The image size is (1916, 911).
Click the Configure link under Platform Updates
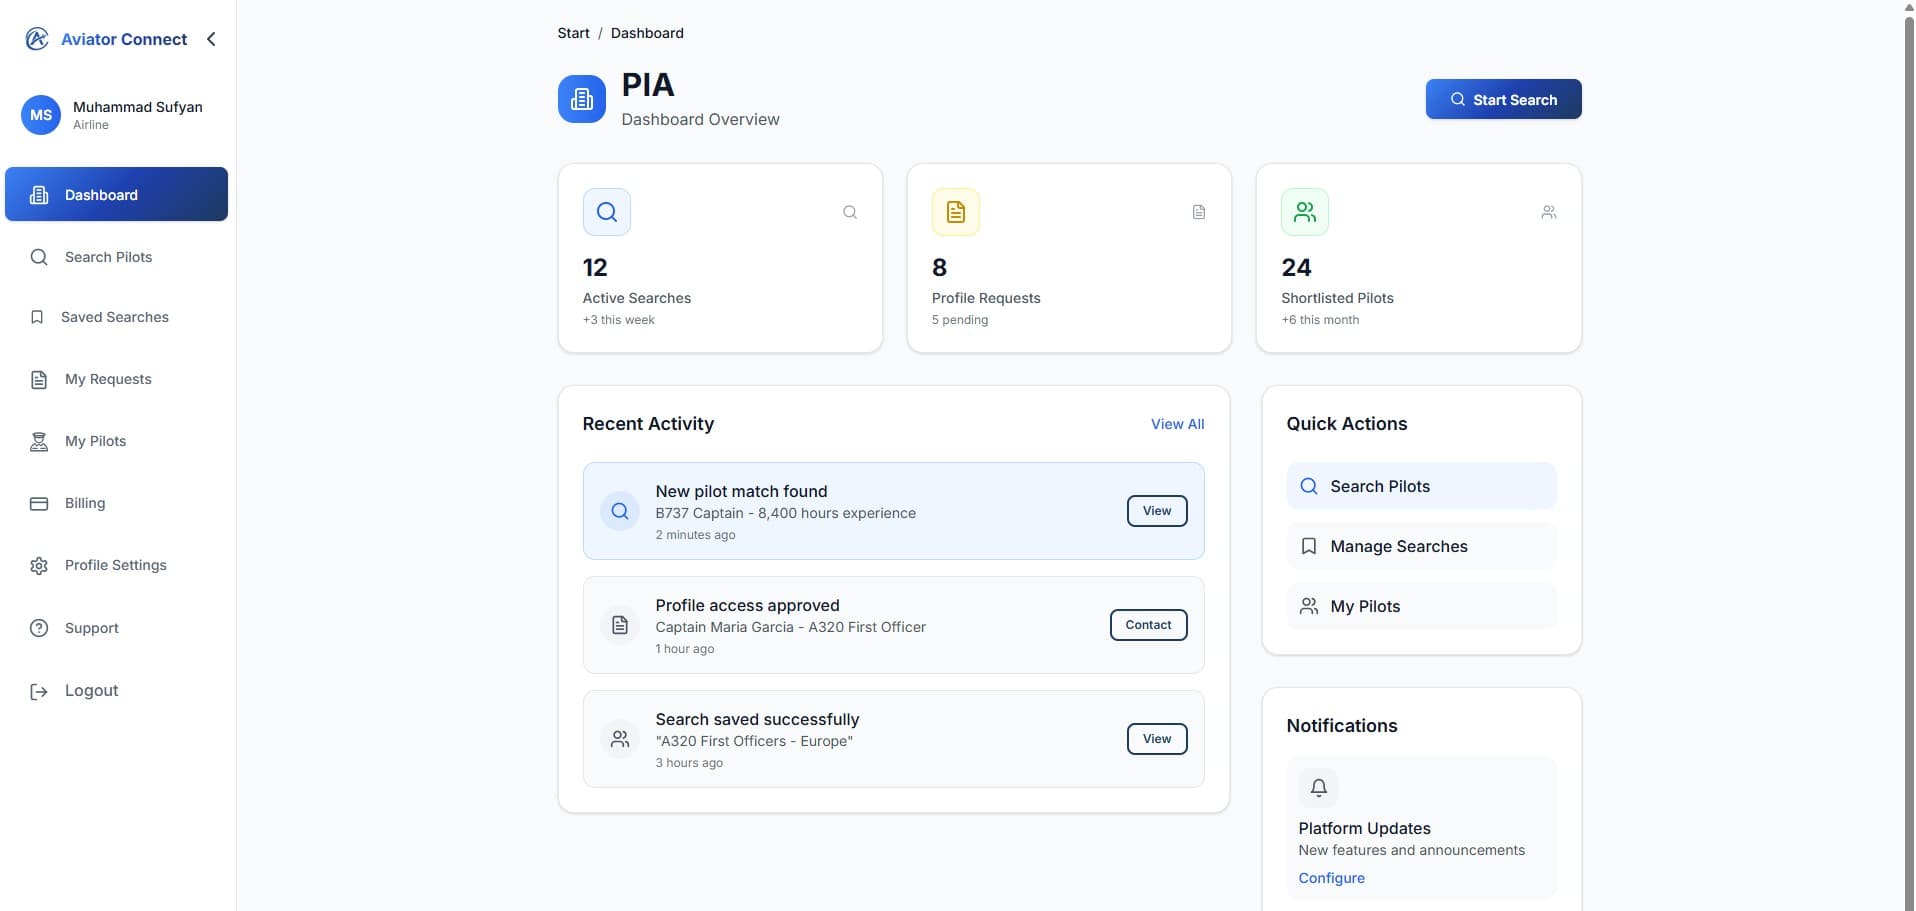1331,878
